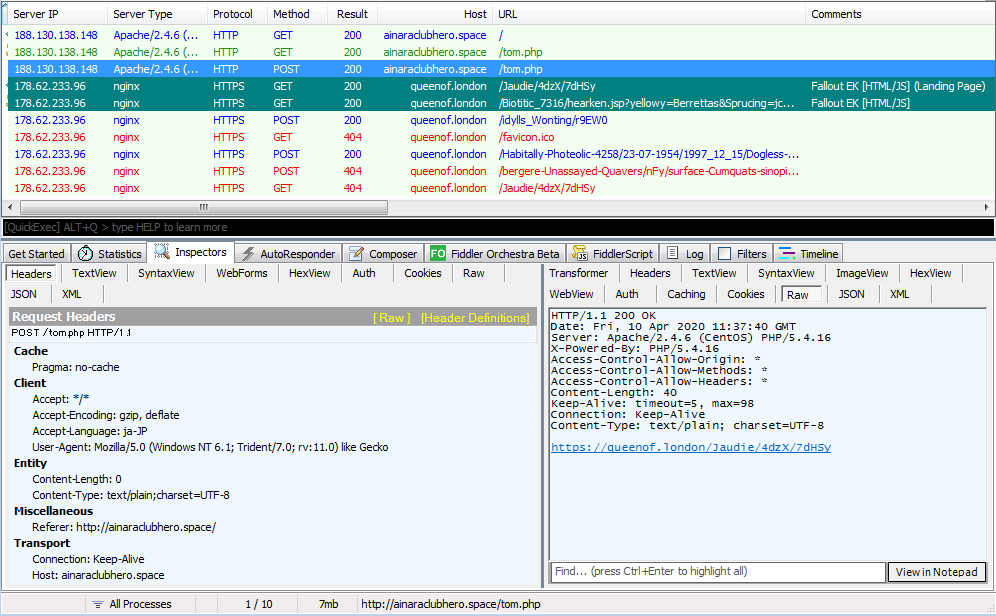The height and width of the screenshot is (616, 996).
Task: Open the response Caching tab
Action: click(686, 294)
